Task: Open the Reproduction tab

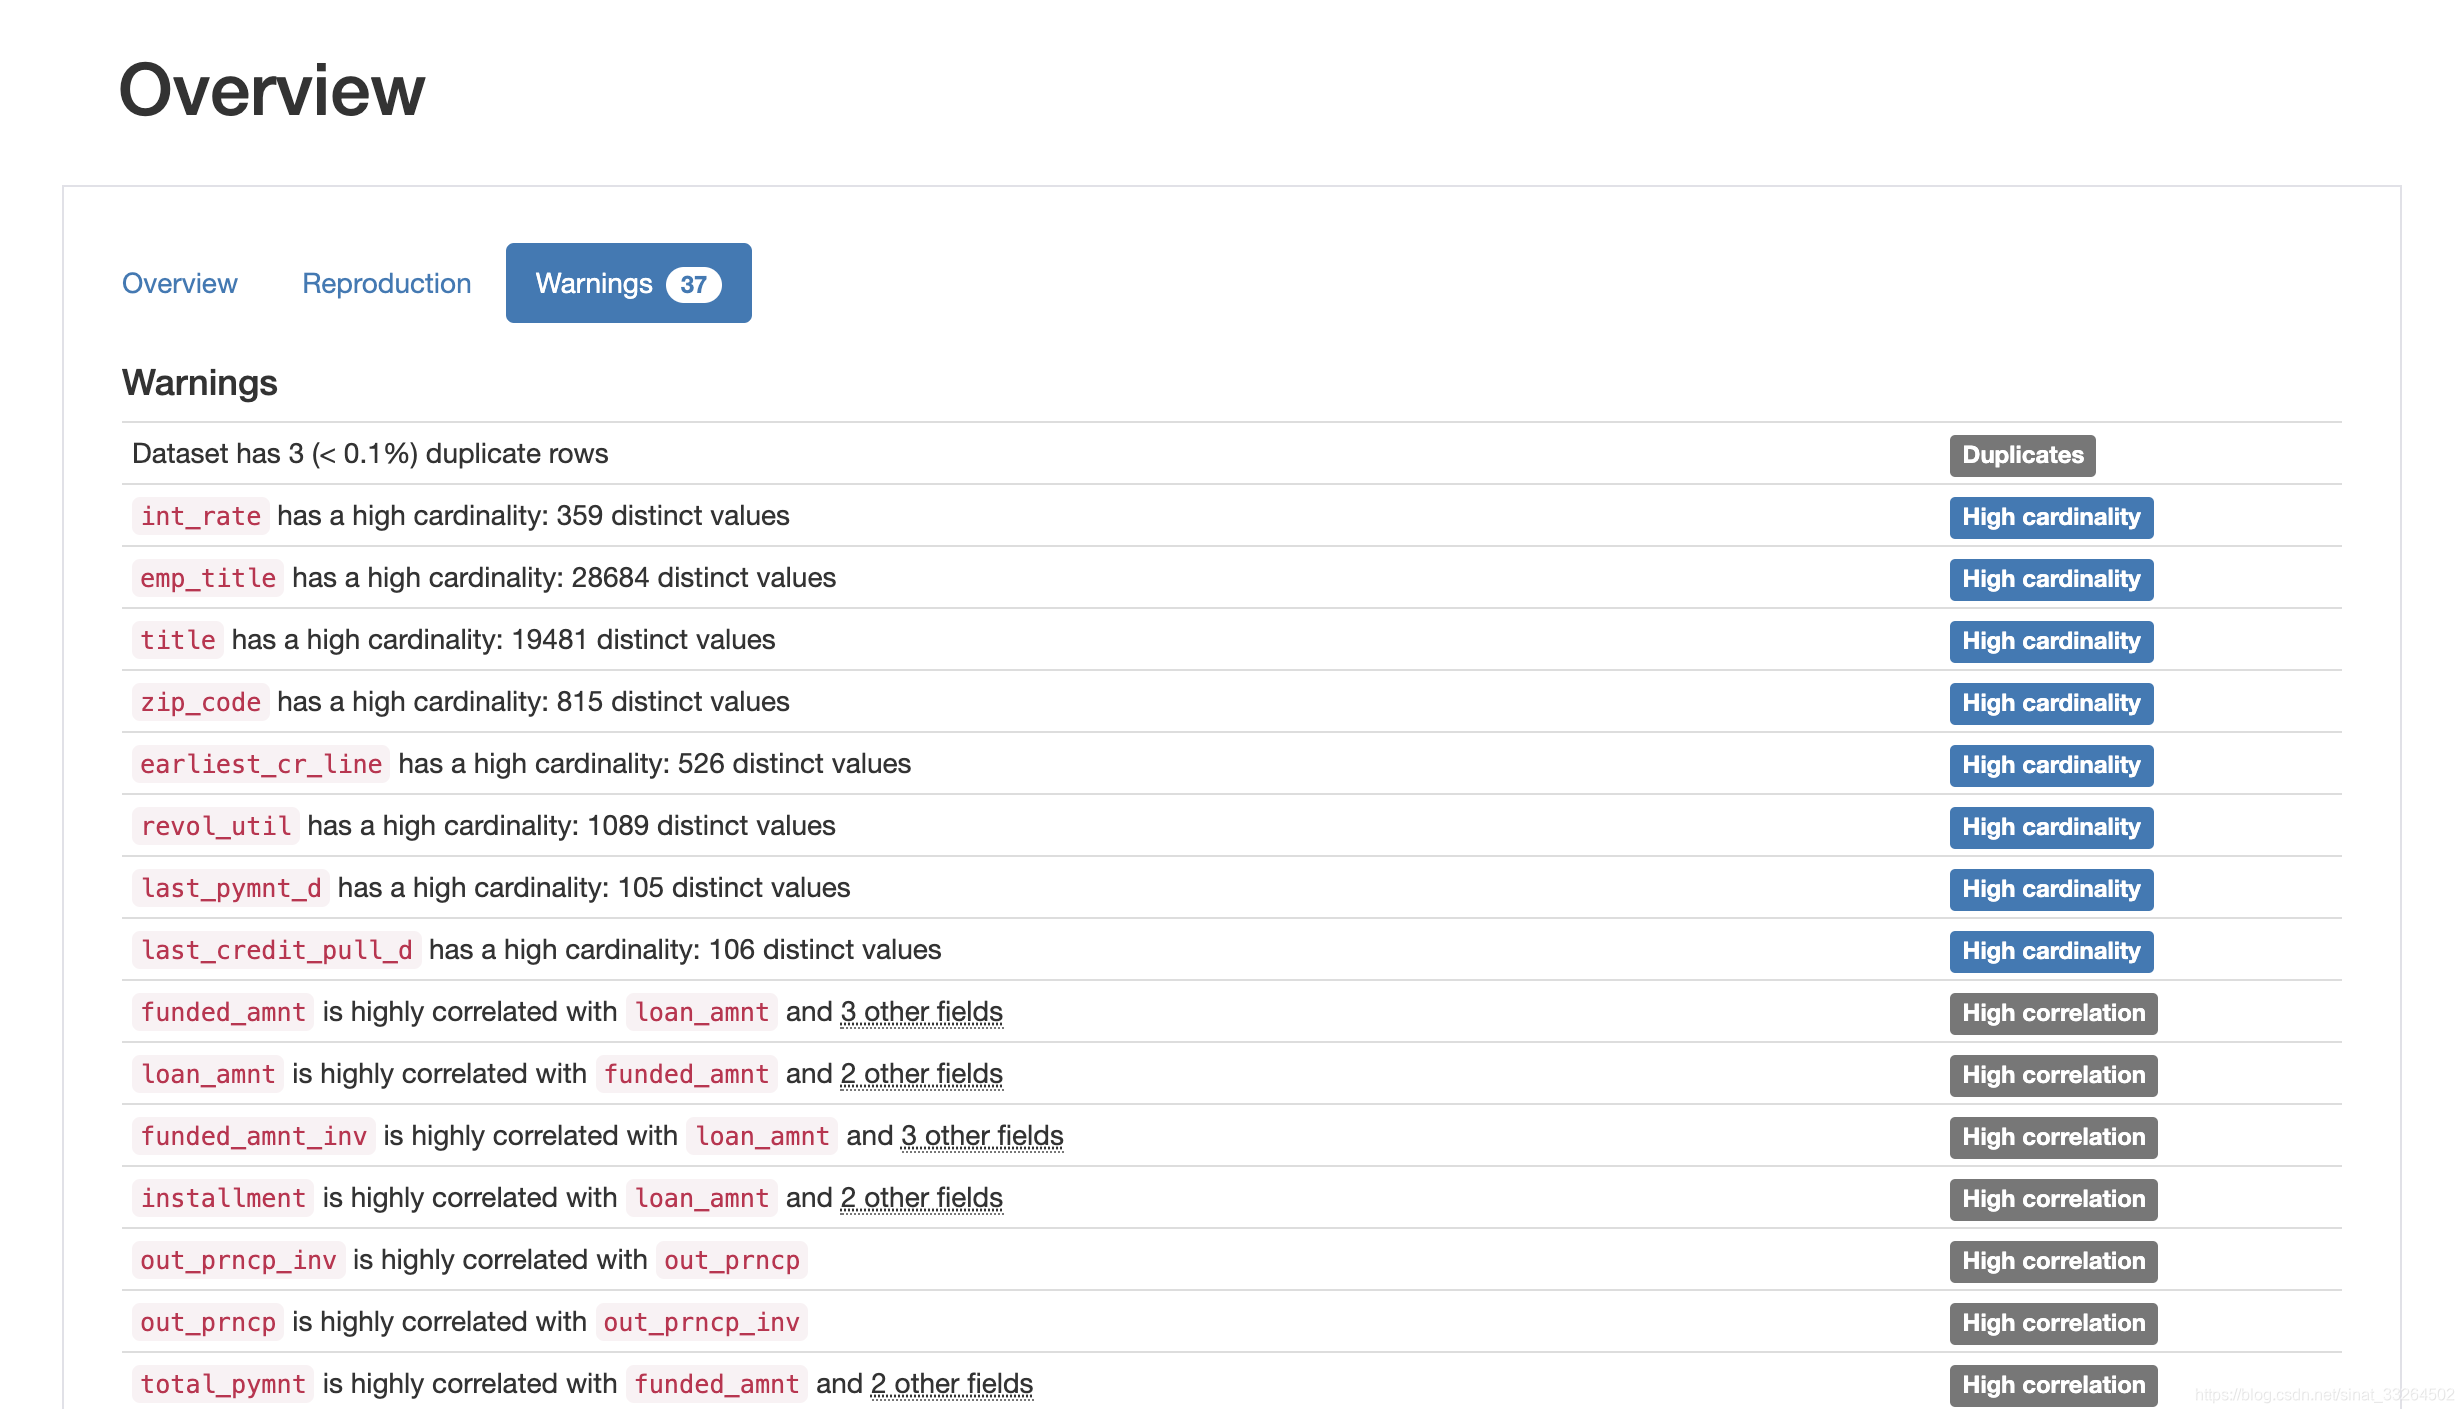Action: pyautogui.click(x=386, y=283)
